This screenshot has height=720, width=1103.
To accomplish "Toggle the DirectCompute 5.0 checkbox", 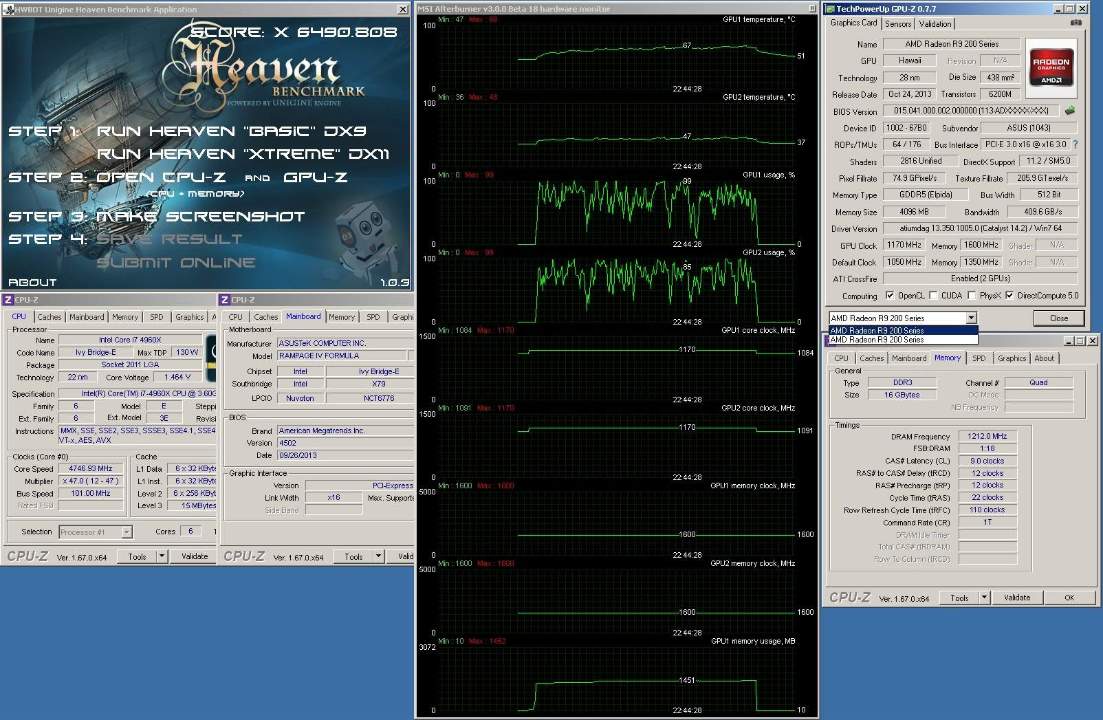I will pos(1009,295).
